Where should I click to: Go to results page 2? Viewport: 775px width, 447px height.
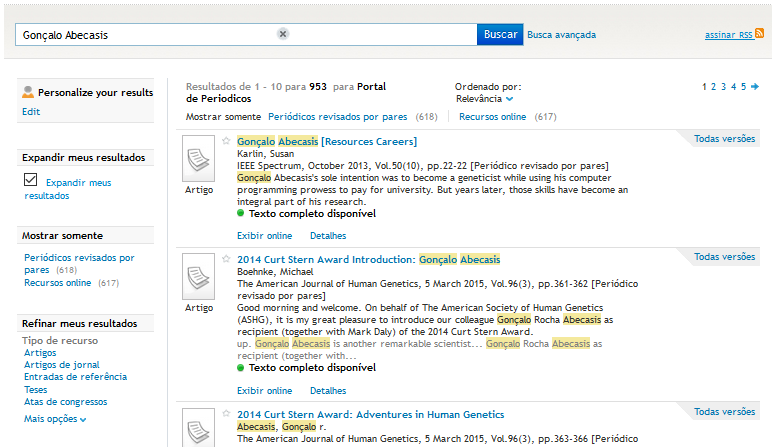[x=713, y=87]
